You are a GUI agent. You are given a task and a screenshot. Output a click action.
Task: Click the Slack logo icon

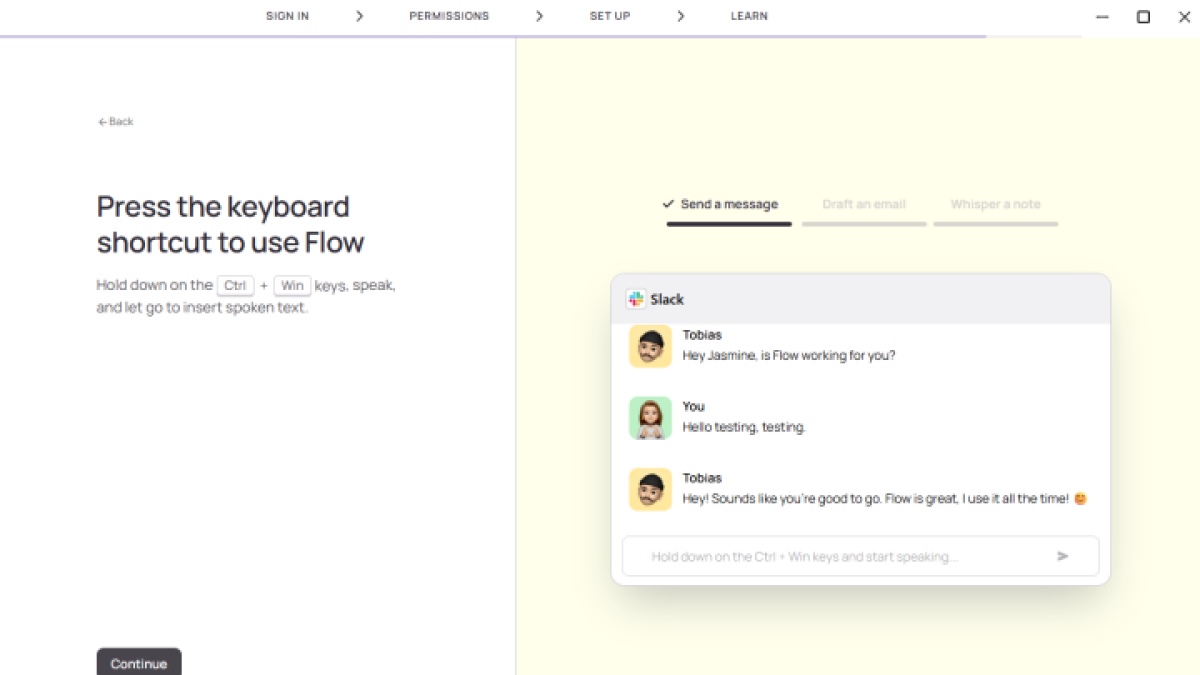(636, 299)
